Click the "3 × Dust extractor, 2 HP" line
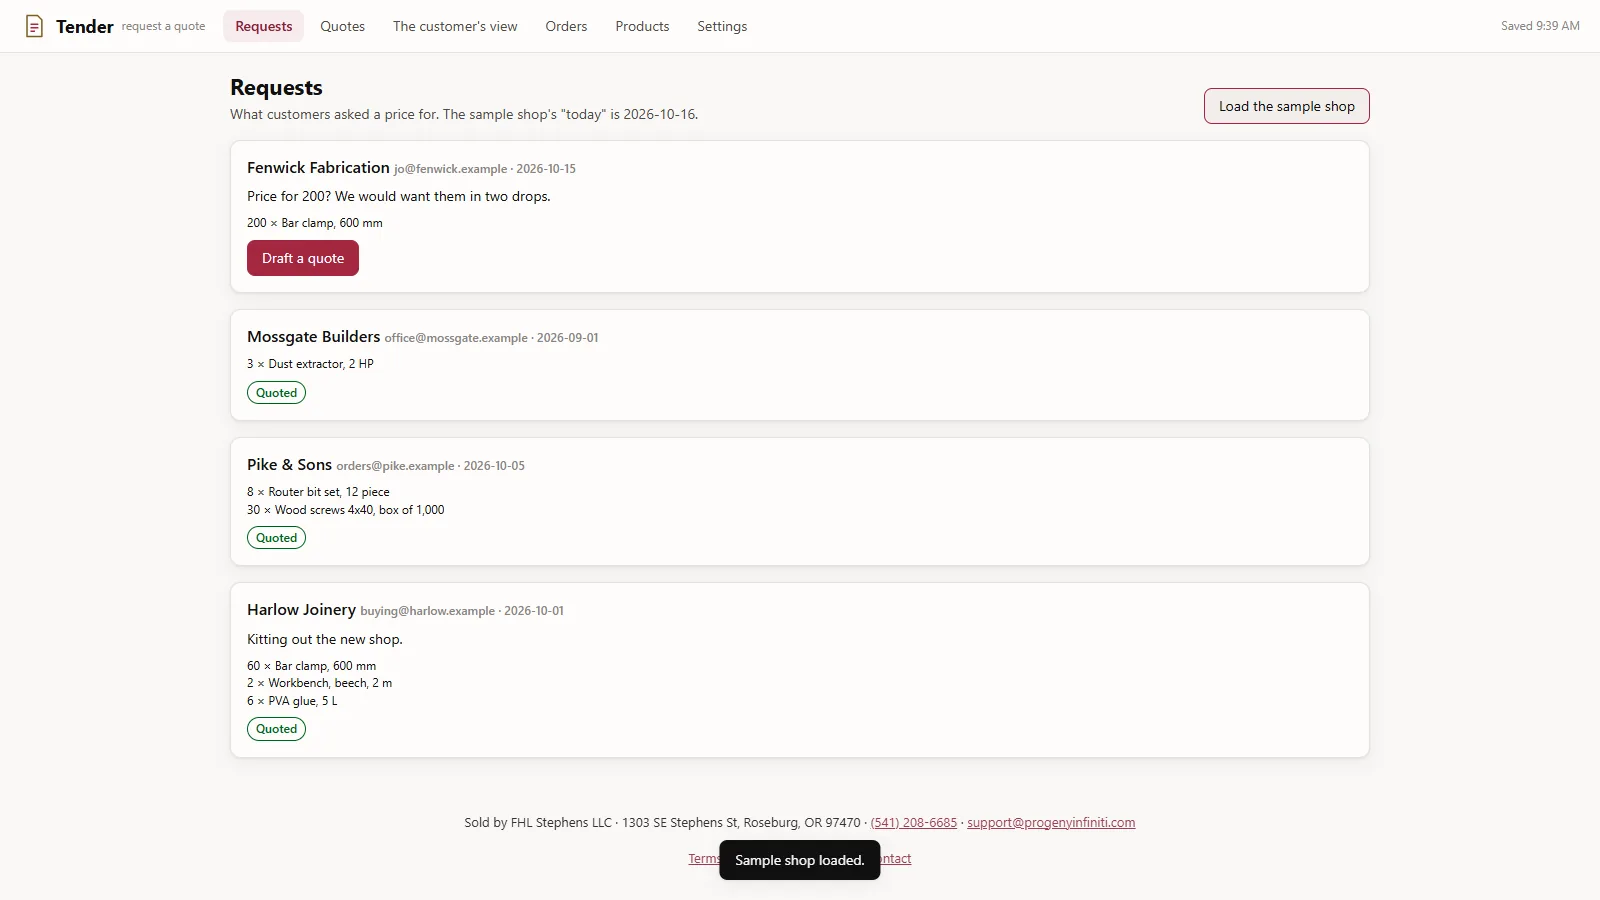Viewport: 1600px width, 900px height. (310, 364)
